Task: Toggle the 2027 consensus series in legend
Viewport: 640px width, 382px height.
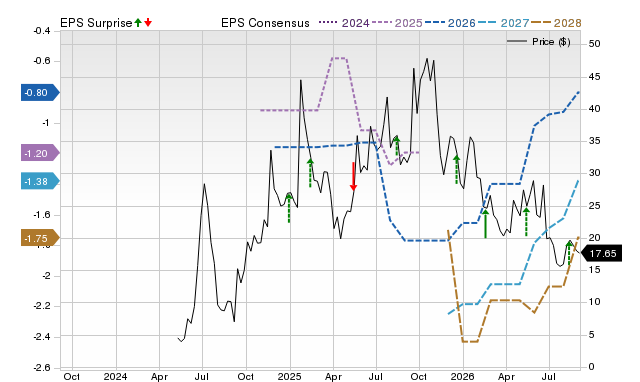Action: (x=503, y=23)
